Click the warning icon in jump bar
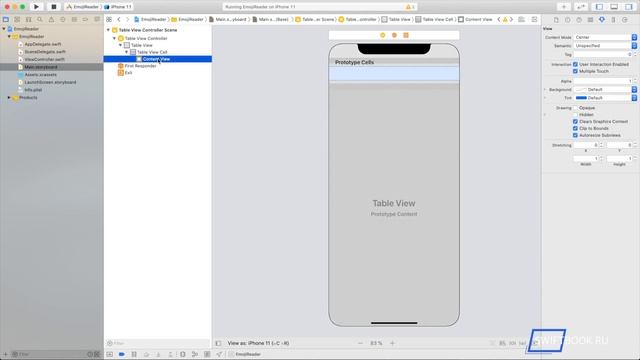The image size is (640, 360). [x=505, y=19]
